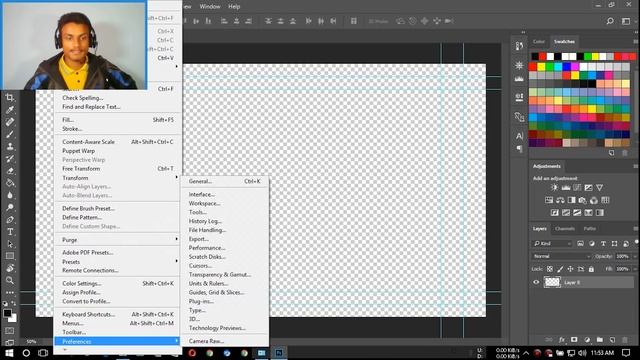Open the Swatches panel menu
This screenshot has height=360, width=640.
coord(636,42)
